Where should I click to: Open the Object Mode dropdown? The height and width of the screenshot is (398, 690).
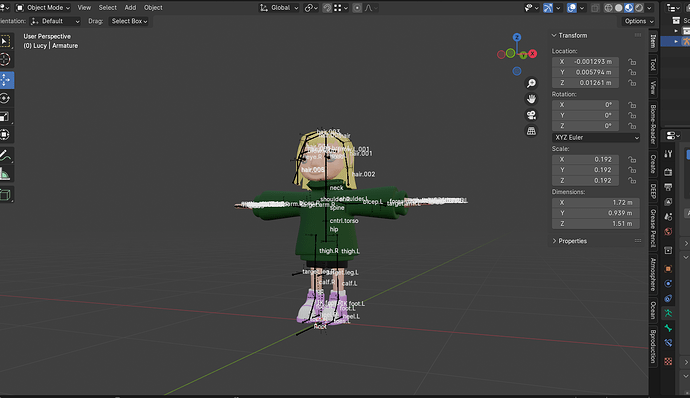tap(43, 7)
